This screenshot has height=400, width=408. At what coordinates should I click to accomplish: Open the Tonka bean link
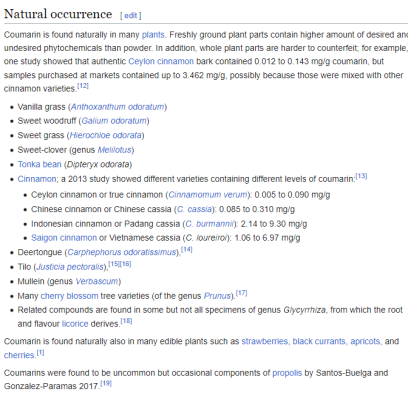click(40, 165)
